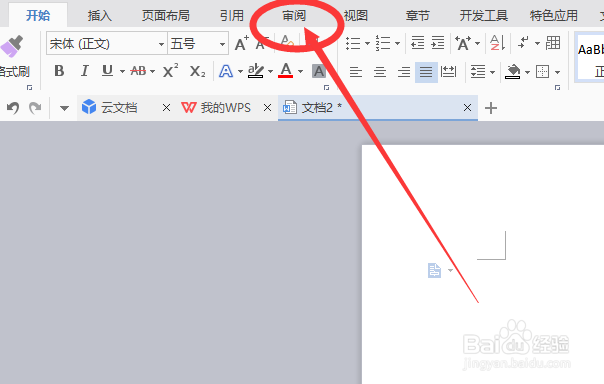This screenshot has width=604, height=384.
Task: Center align text
Action: click(x=380, y=72)
